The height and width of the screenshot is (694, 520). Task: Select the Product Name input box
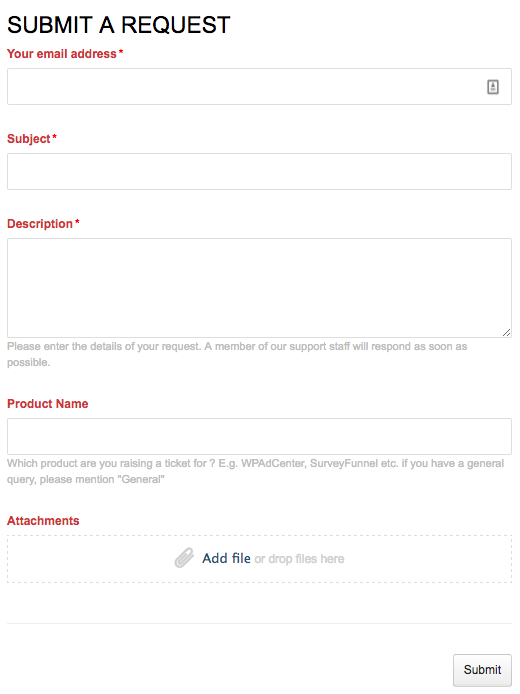pyautogui.click(x=259, y=436)
